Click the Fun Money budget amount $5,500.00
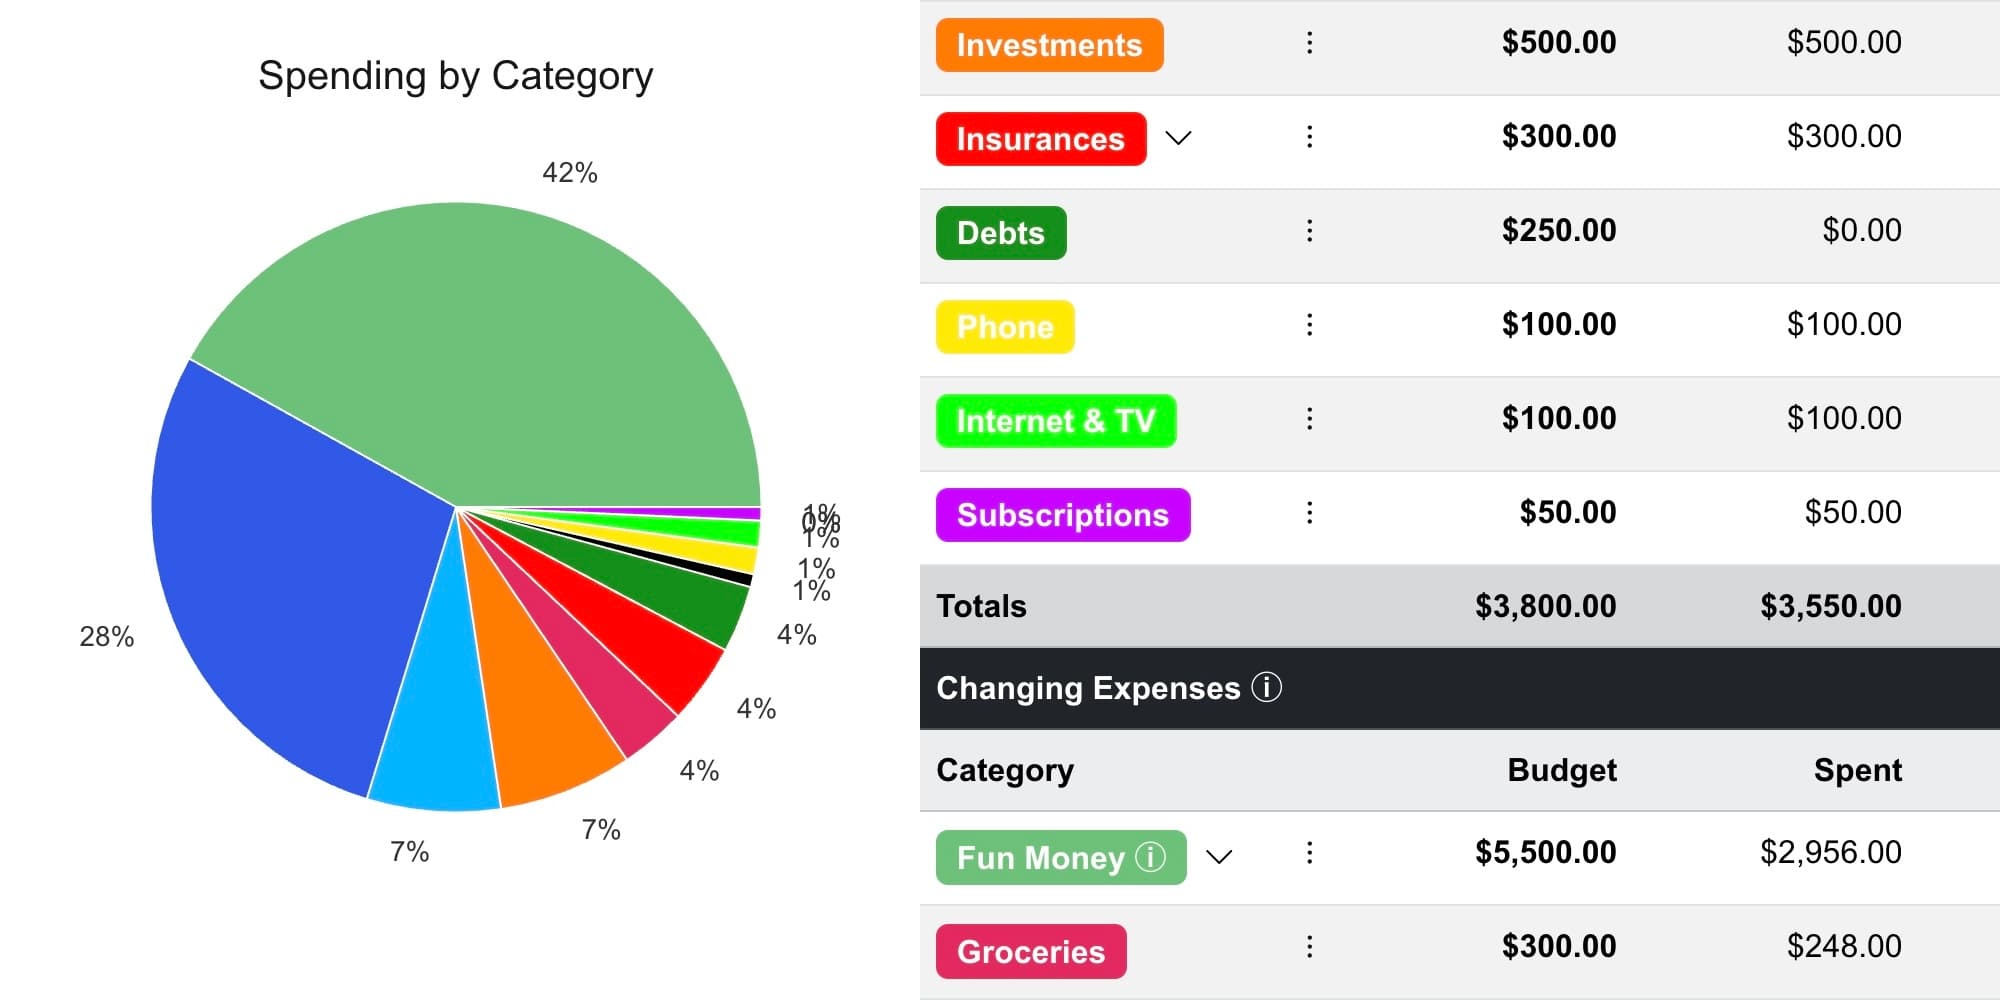The image size is (2000, 1000). [1545, 853]
